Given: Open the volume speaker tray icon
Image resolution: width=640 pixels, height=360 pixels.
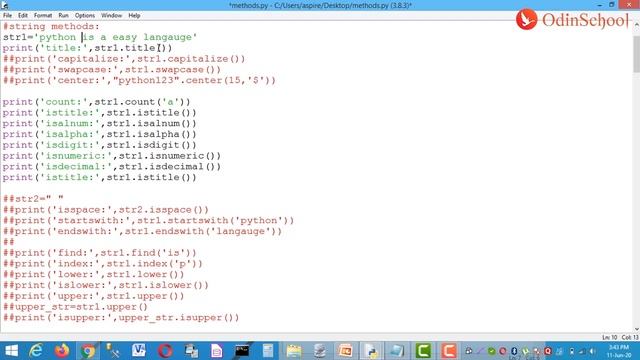Looking at the screenshot, I should tap(592, 351).
